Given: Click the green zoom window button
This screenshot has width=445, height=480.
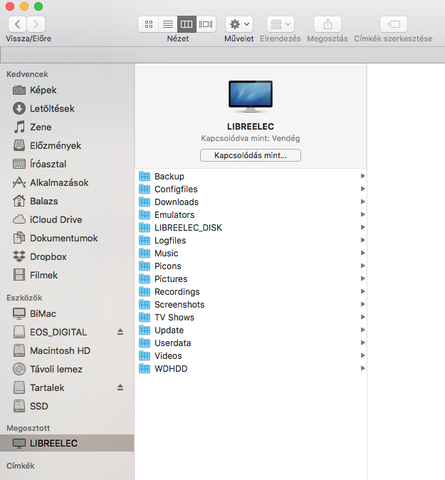Looking at the screenshot, I should [x=39, y=6].
